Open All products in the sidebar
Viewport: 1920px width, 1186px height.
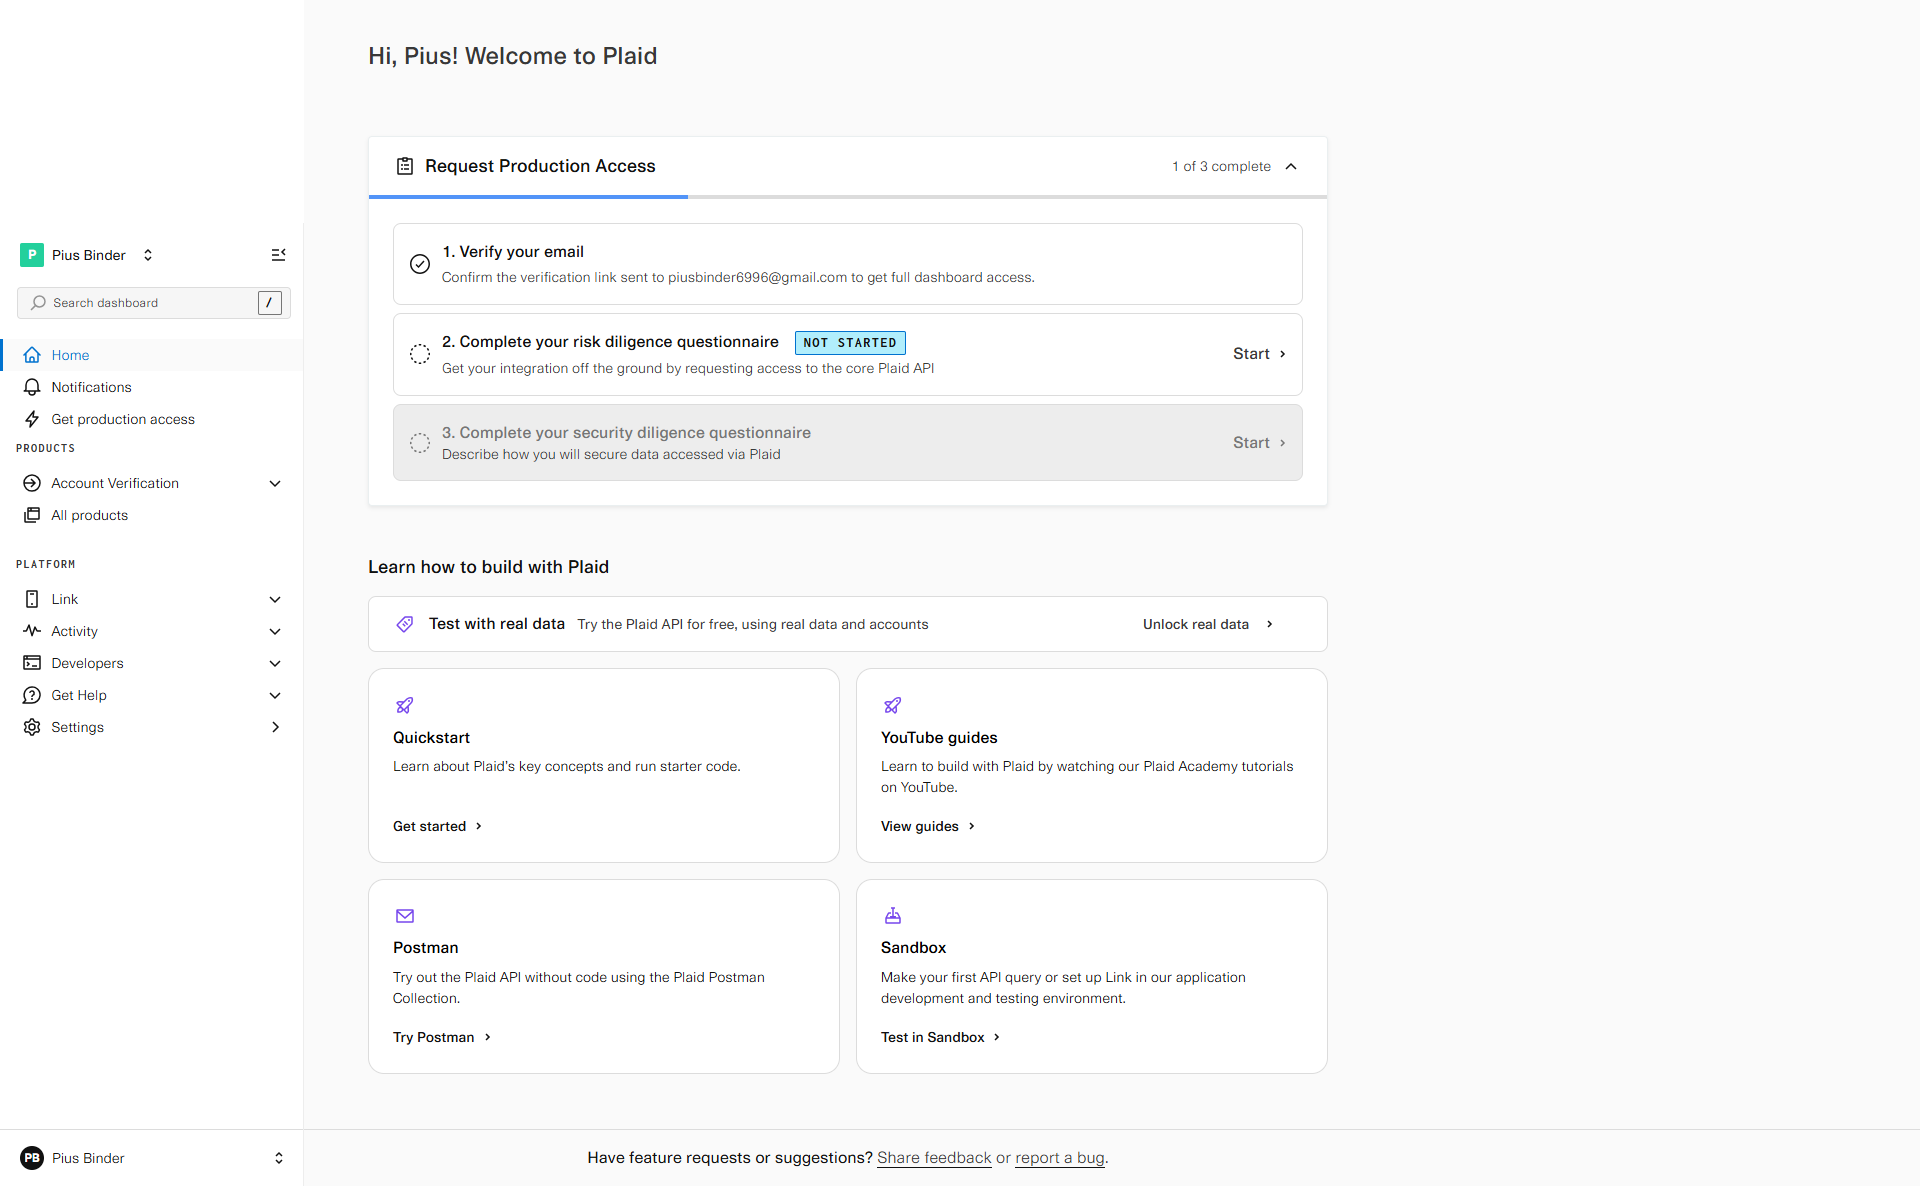(152, 515)
